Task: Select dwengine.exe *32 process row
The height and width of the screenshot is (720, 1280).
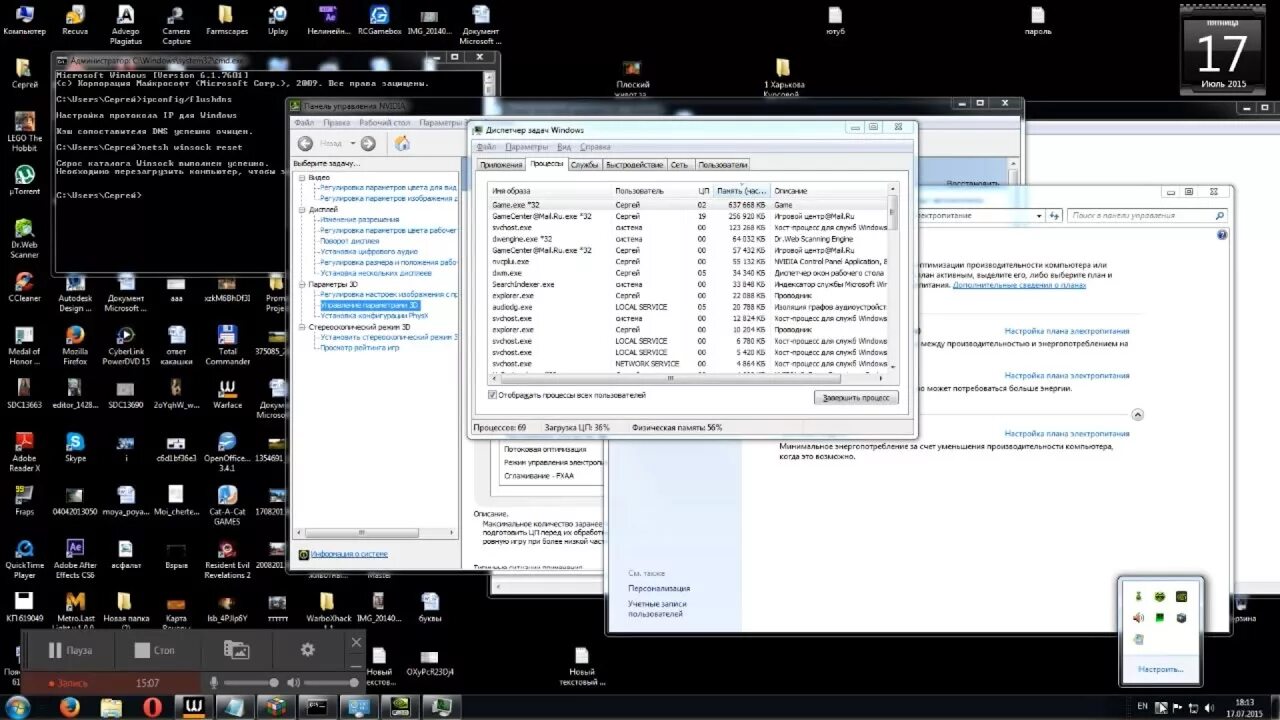Action: (688, 239)
